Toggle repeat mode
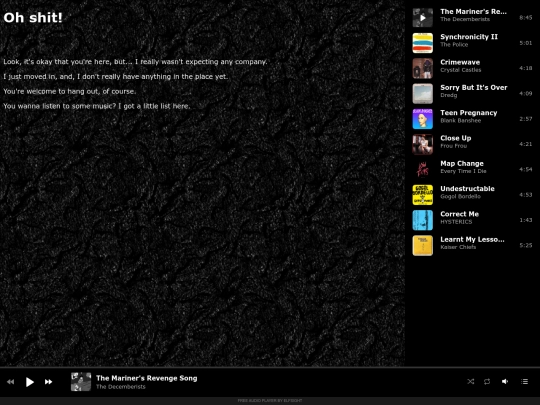This screenshot has width=540, height=405. point(487,381)
